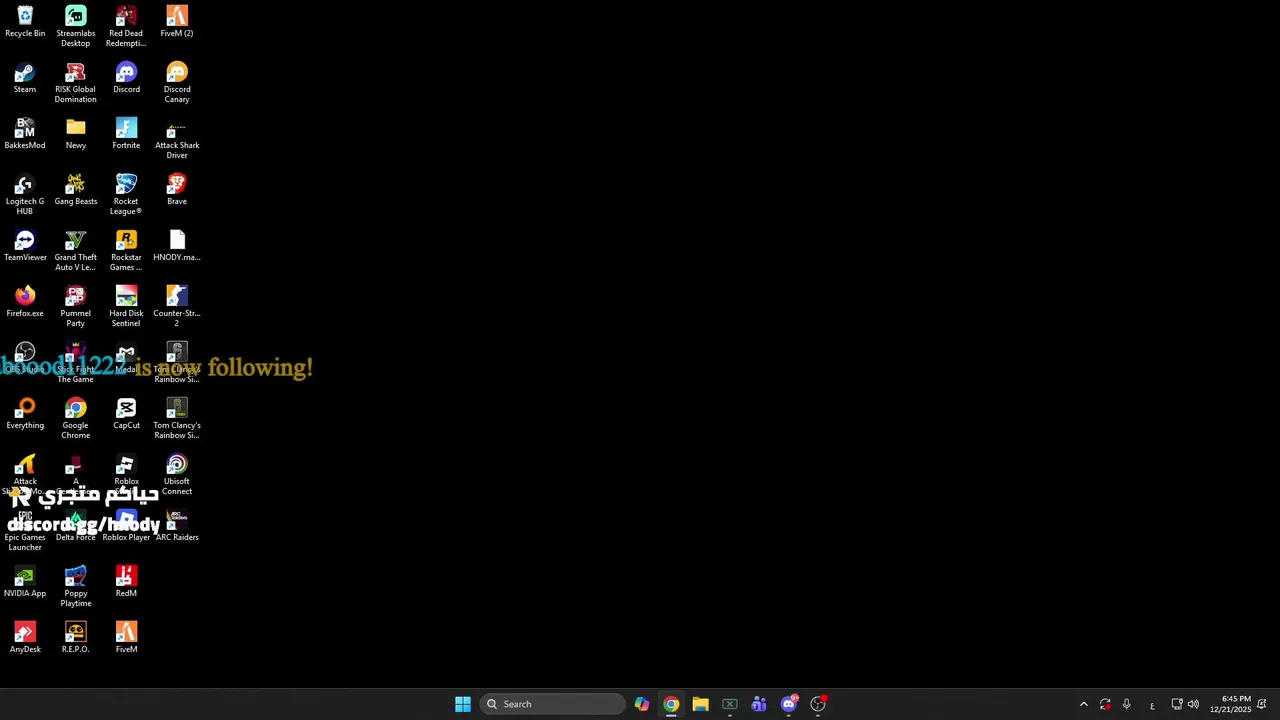Select the Pummel Party desktop shortcut
The image size is (1280, 720).
(76, 307)
